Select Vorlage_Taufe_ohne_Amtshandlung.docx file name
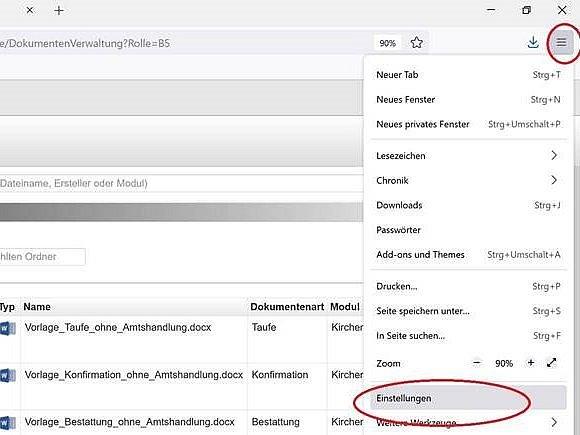 pos(118,327)
